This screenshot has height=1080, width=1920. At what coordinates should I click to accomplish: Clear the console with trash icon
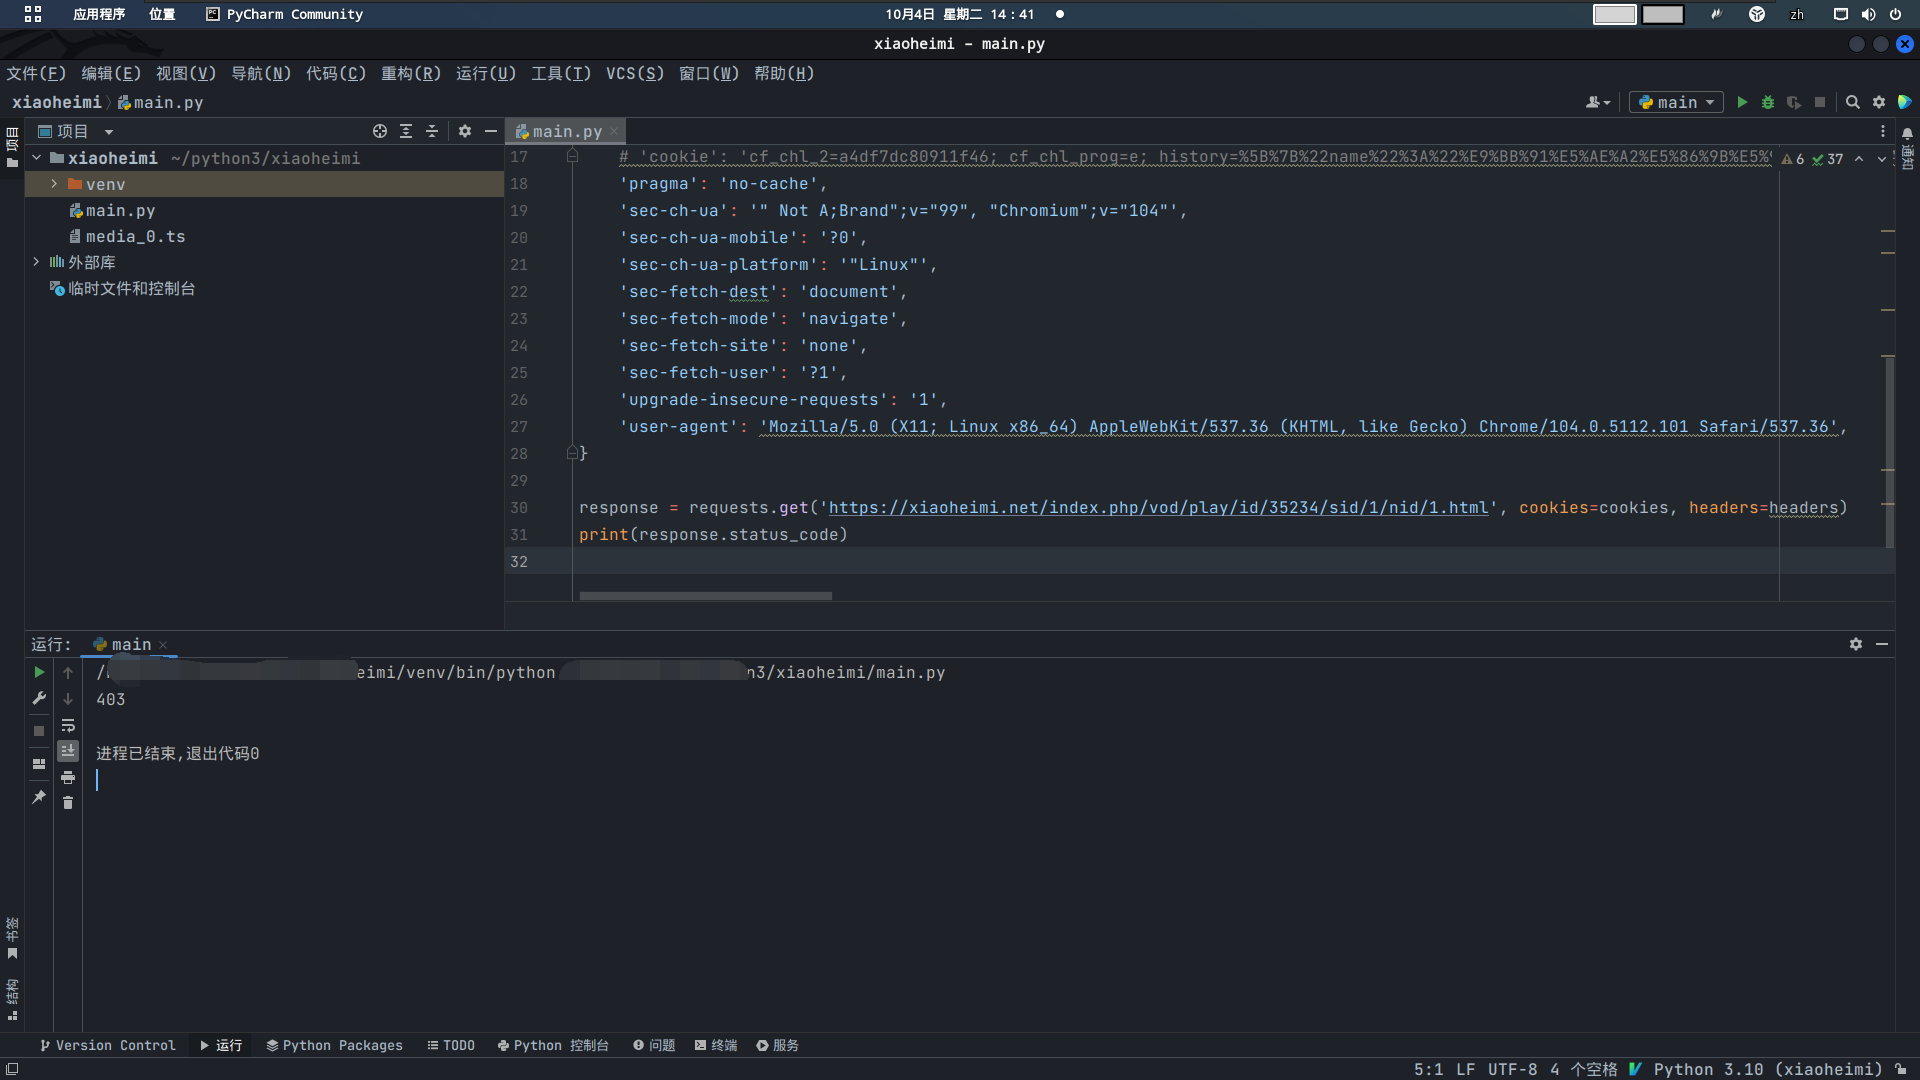coord(68,803)
